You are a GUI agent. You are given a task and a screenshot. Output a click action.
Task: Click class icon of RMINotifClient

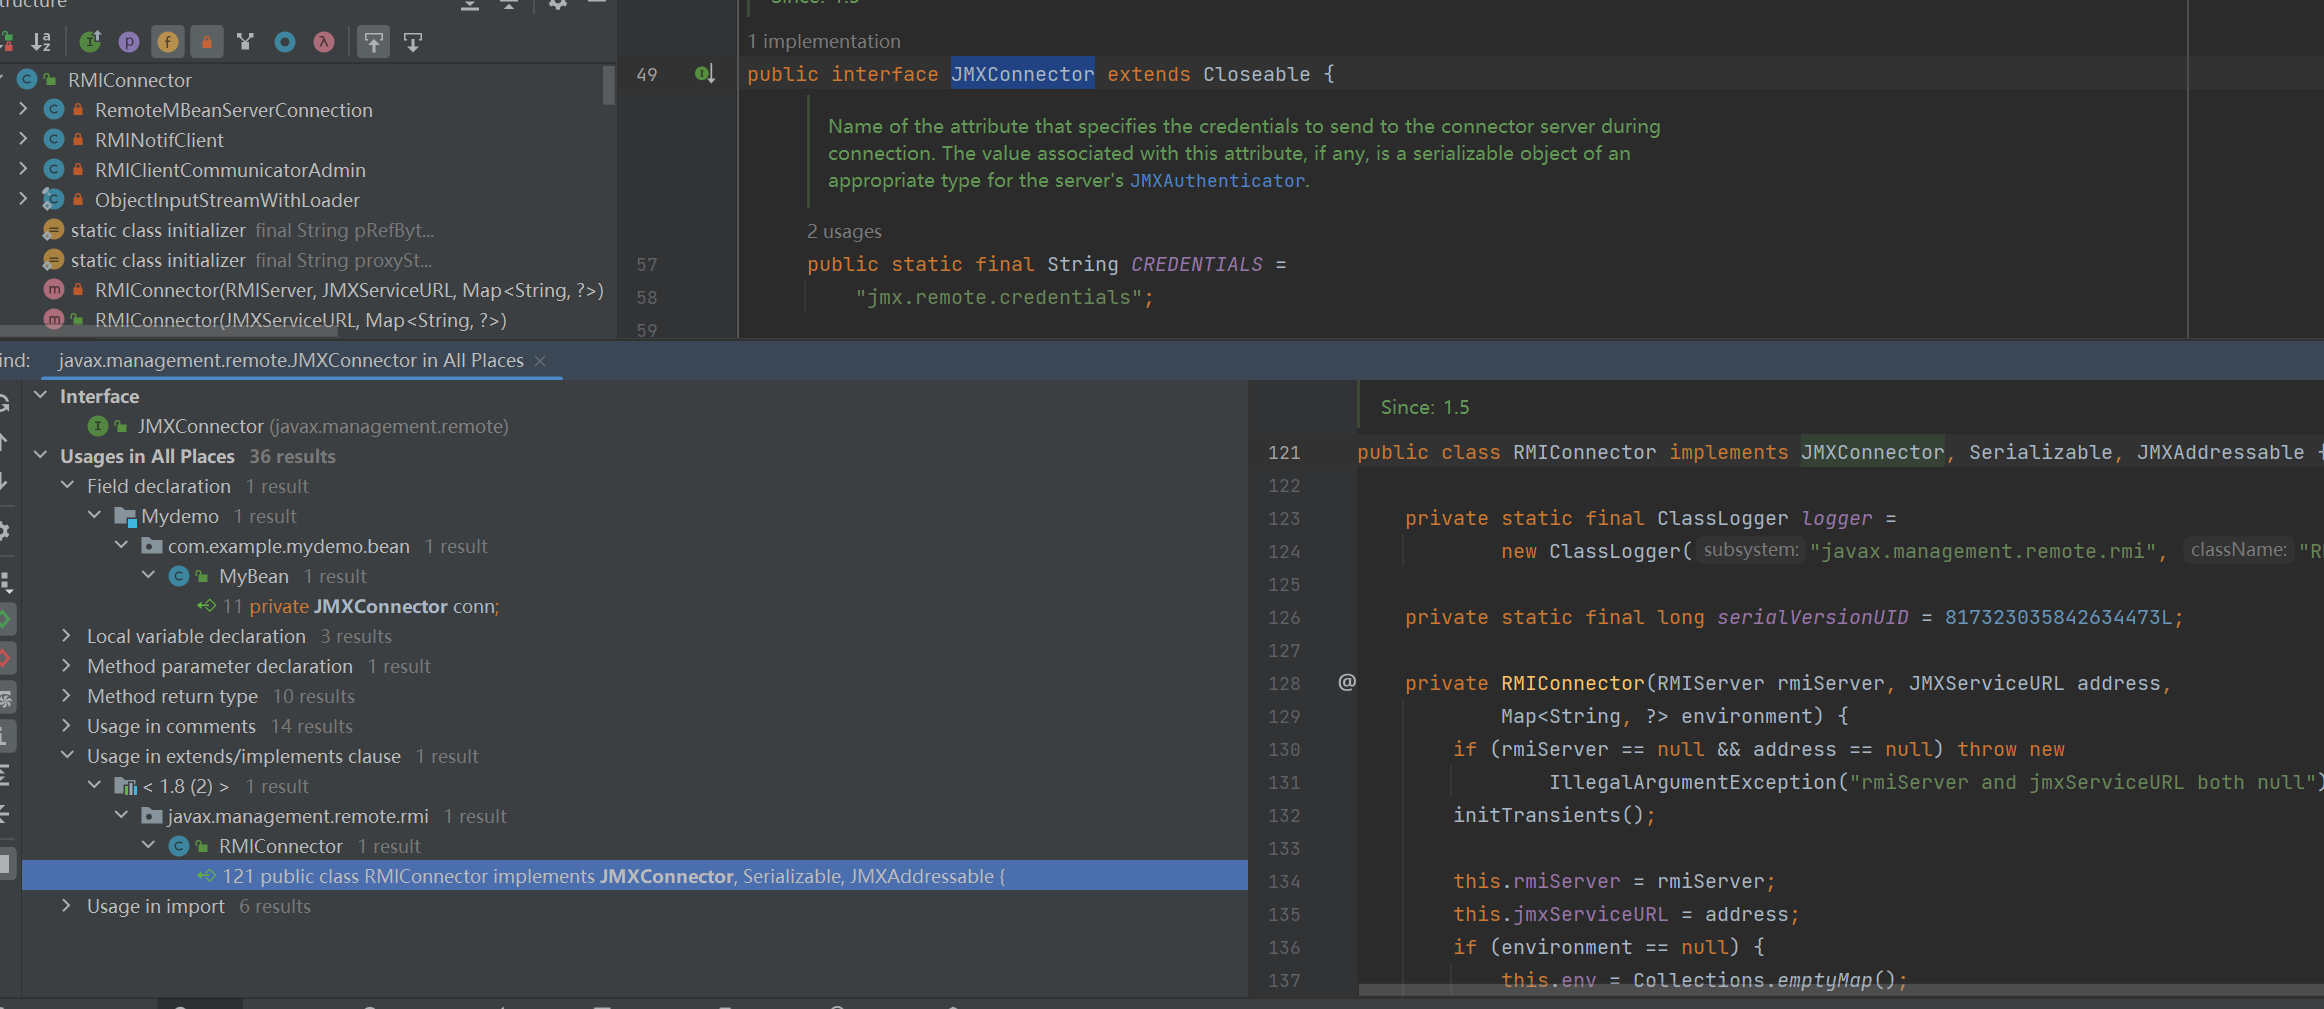coord(54,140)
